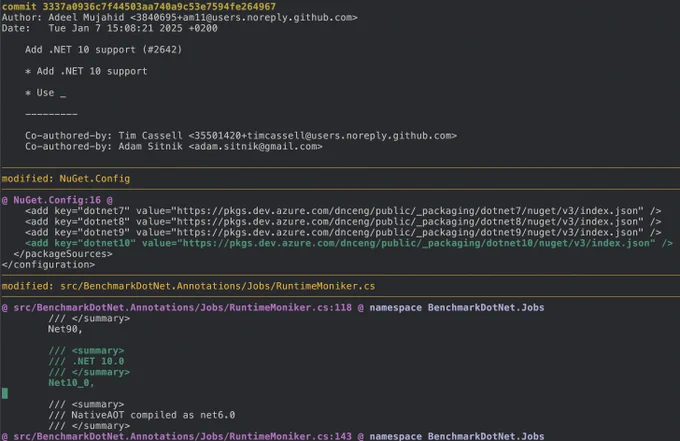The image size is (680, 441).
Task: Click the dashed separator under 'Use _'
Action: click(x=51, y=114)
